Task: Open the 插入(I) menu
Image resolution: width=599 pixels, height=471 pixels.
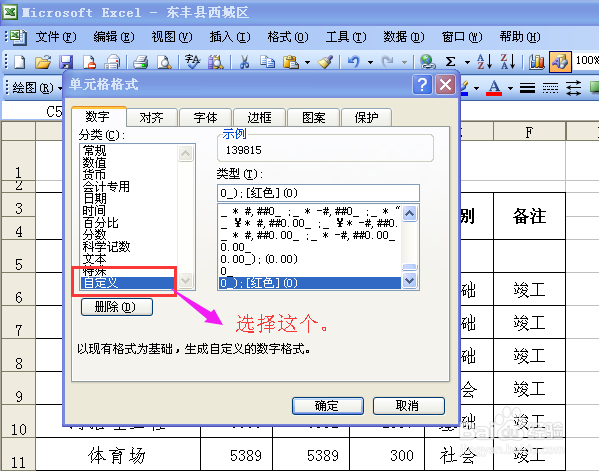Action: [230, 37]
